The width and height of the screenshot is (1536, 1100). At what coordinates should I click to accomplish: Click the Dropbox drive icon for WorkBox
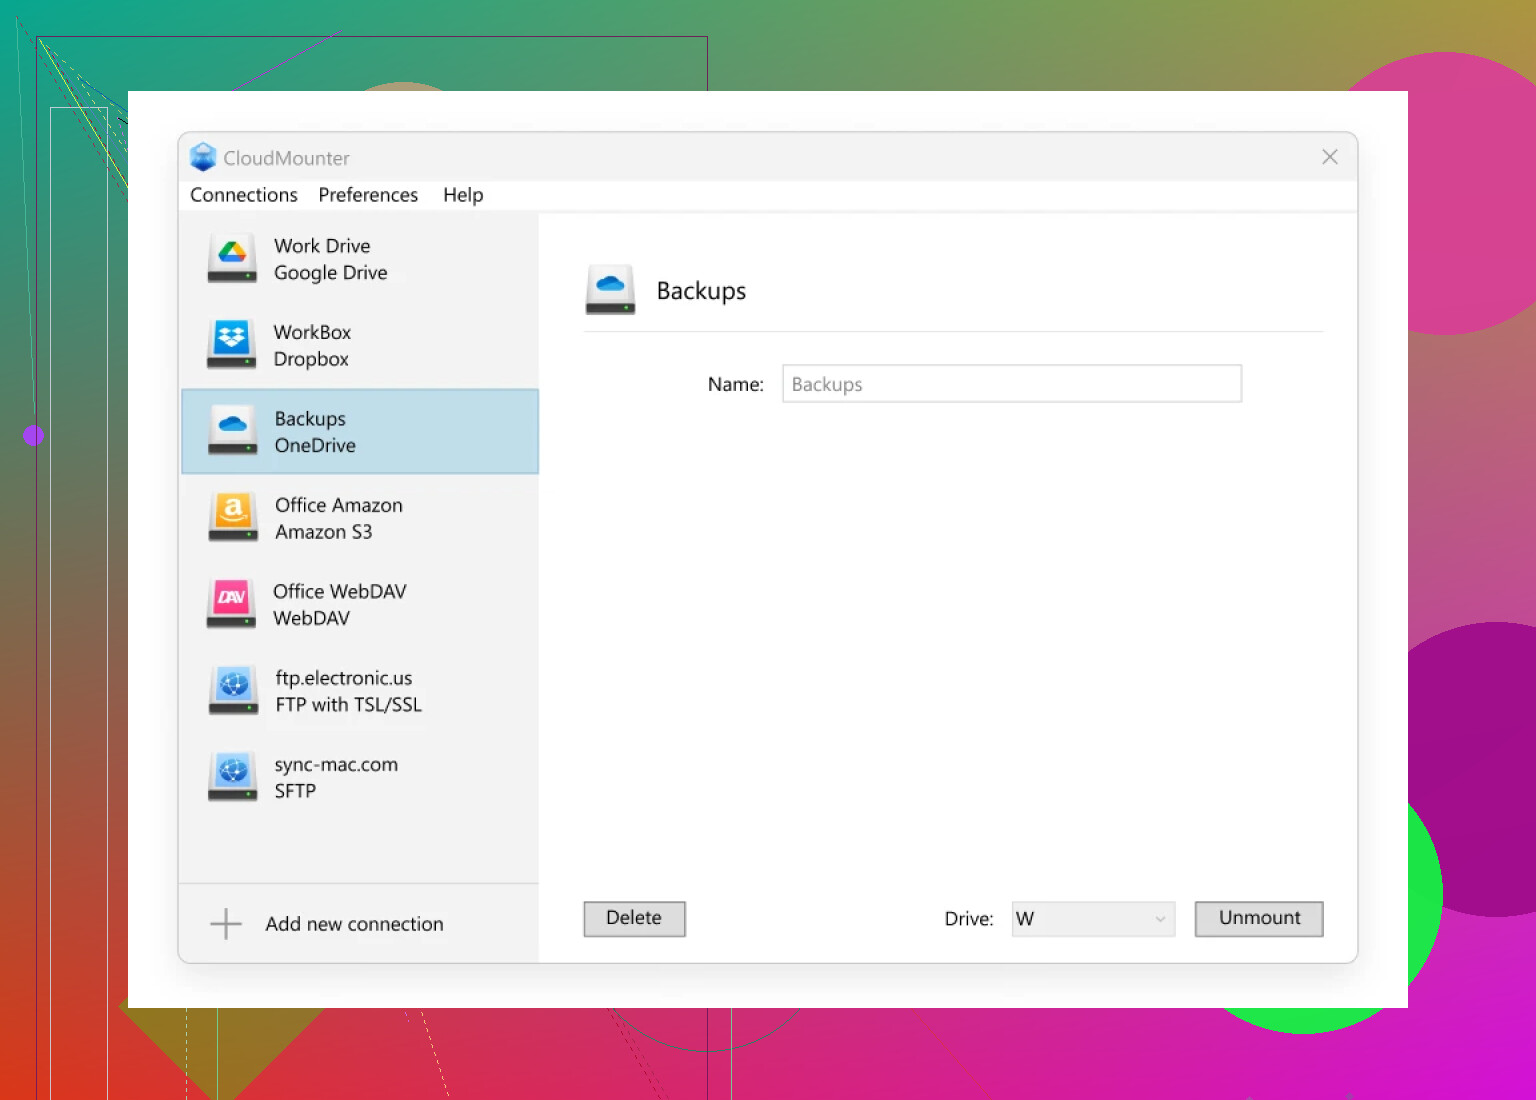click(x=232, y=344)
